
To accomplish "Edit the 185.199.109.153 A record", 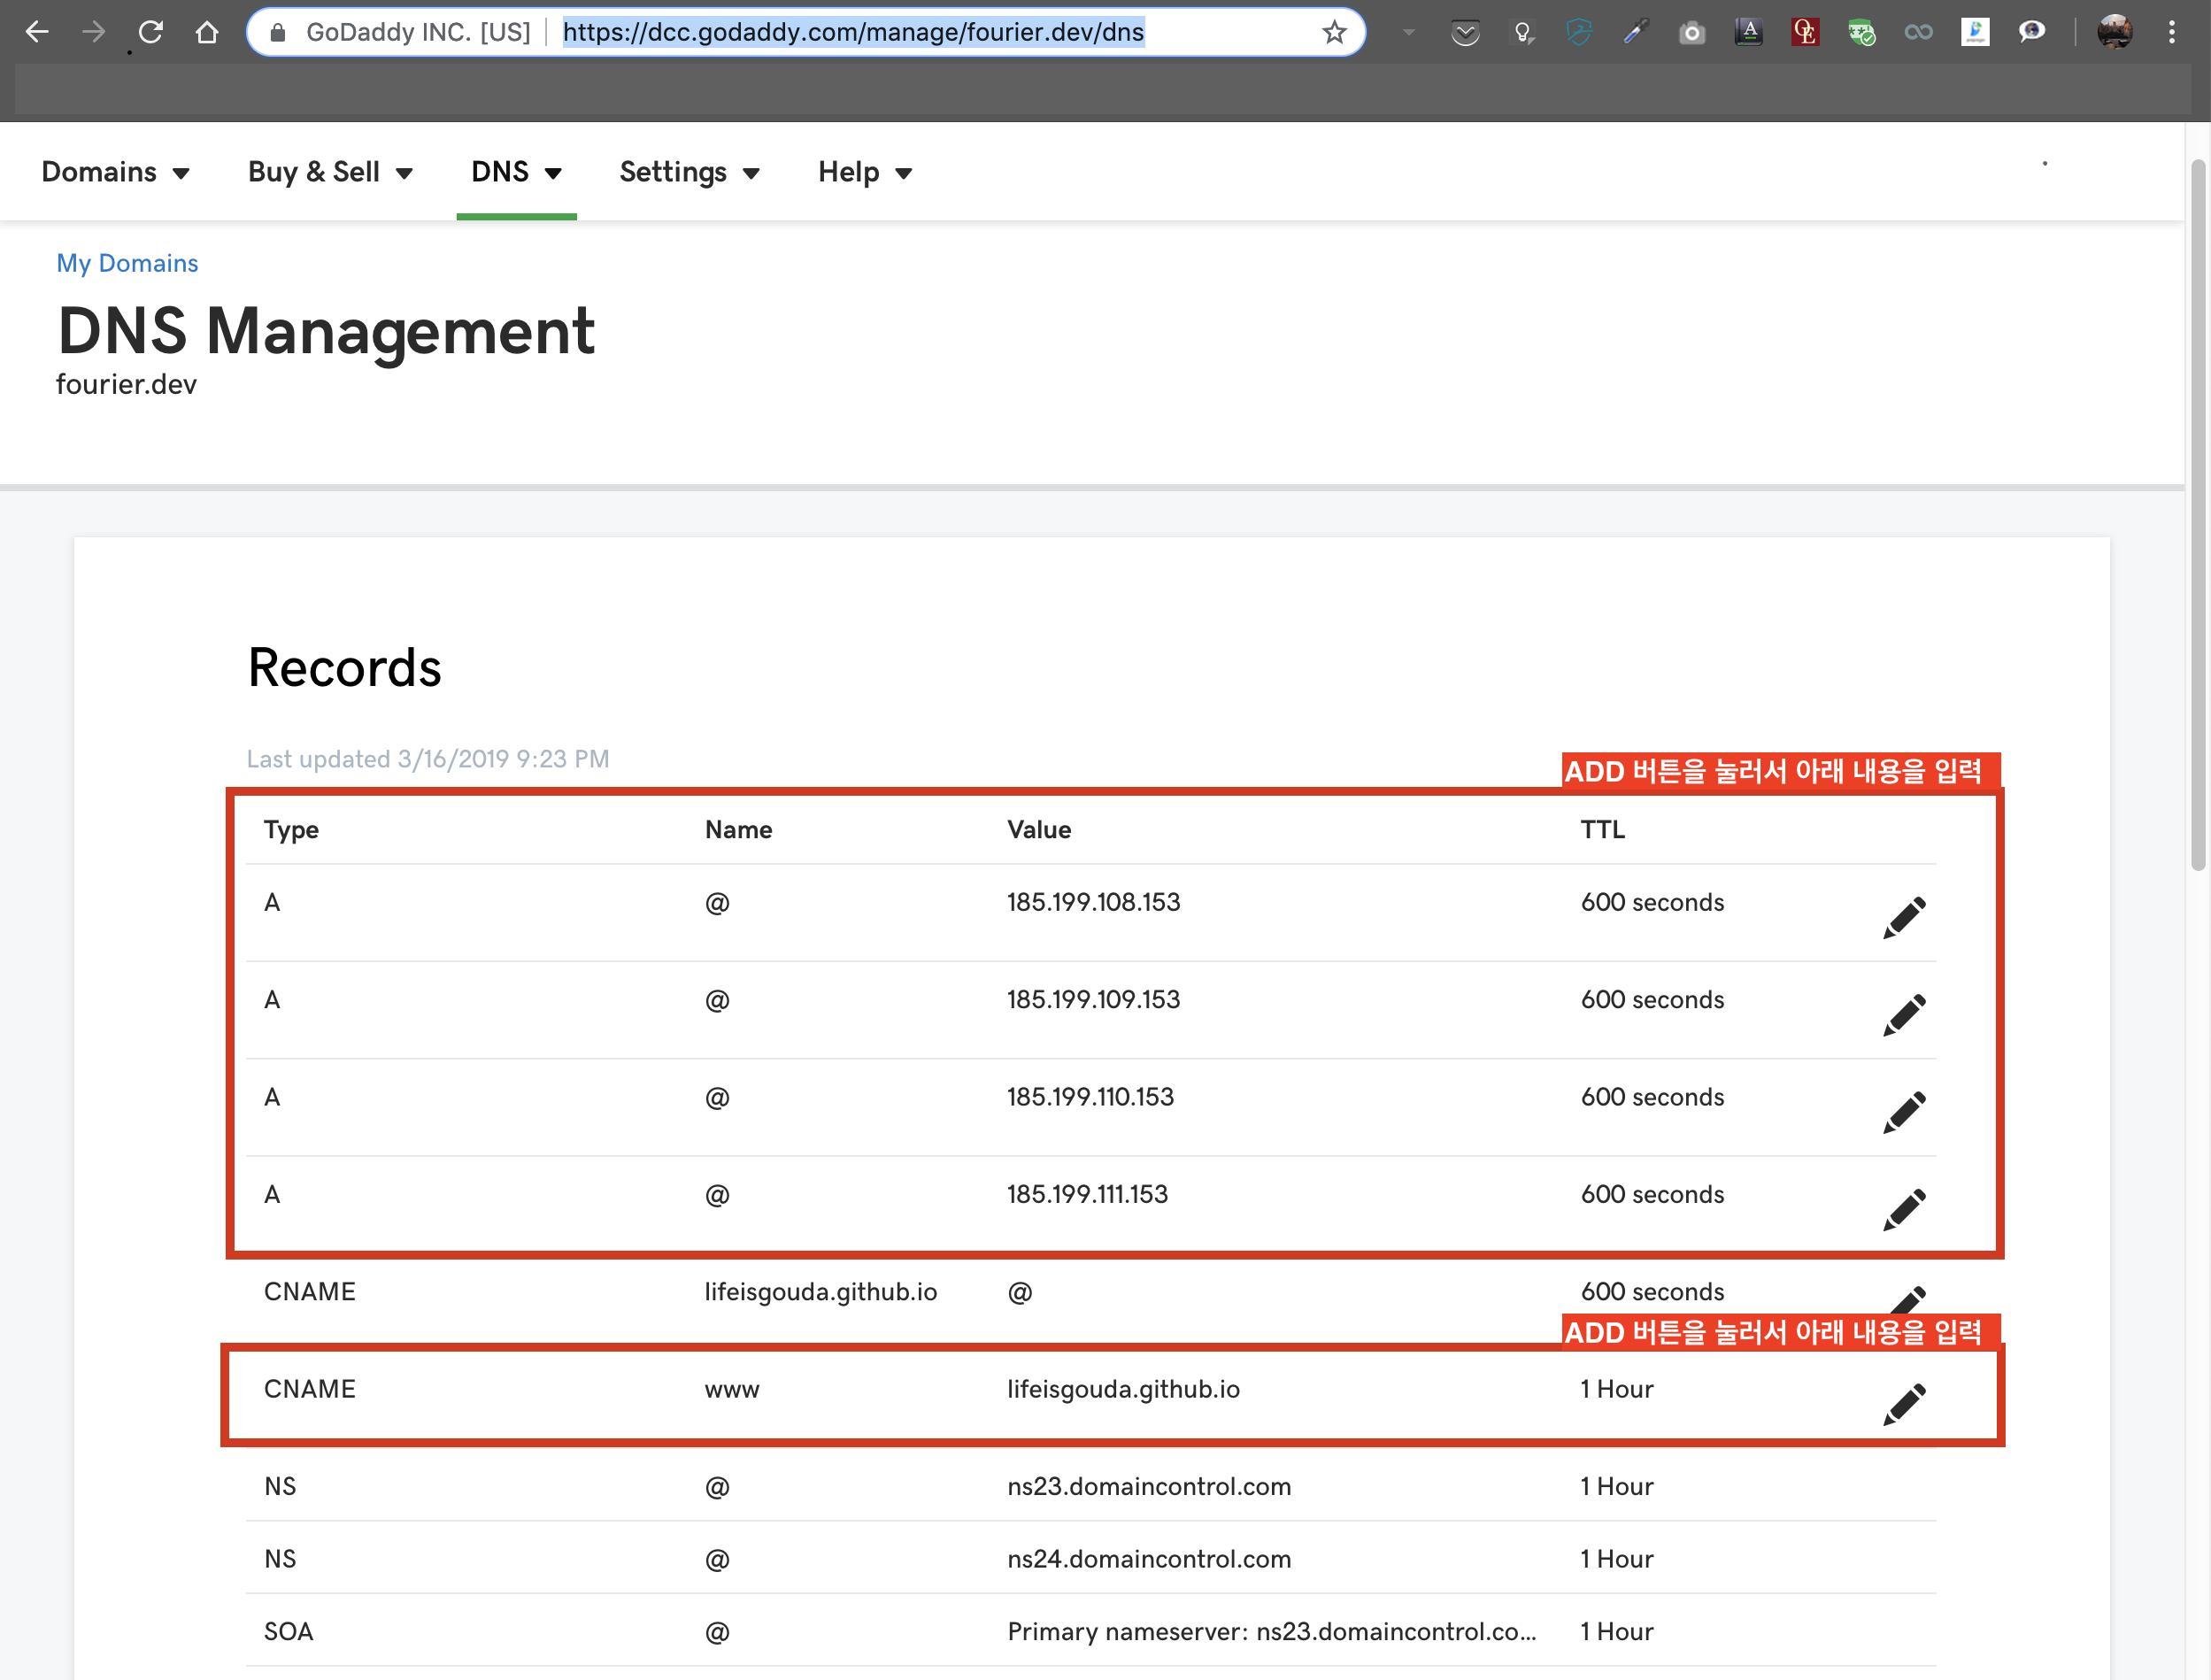I will point(1903,1014).
